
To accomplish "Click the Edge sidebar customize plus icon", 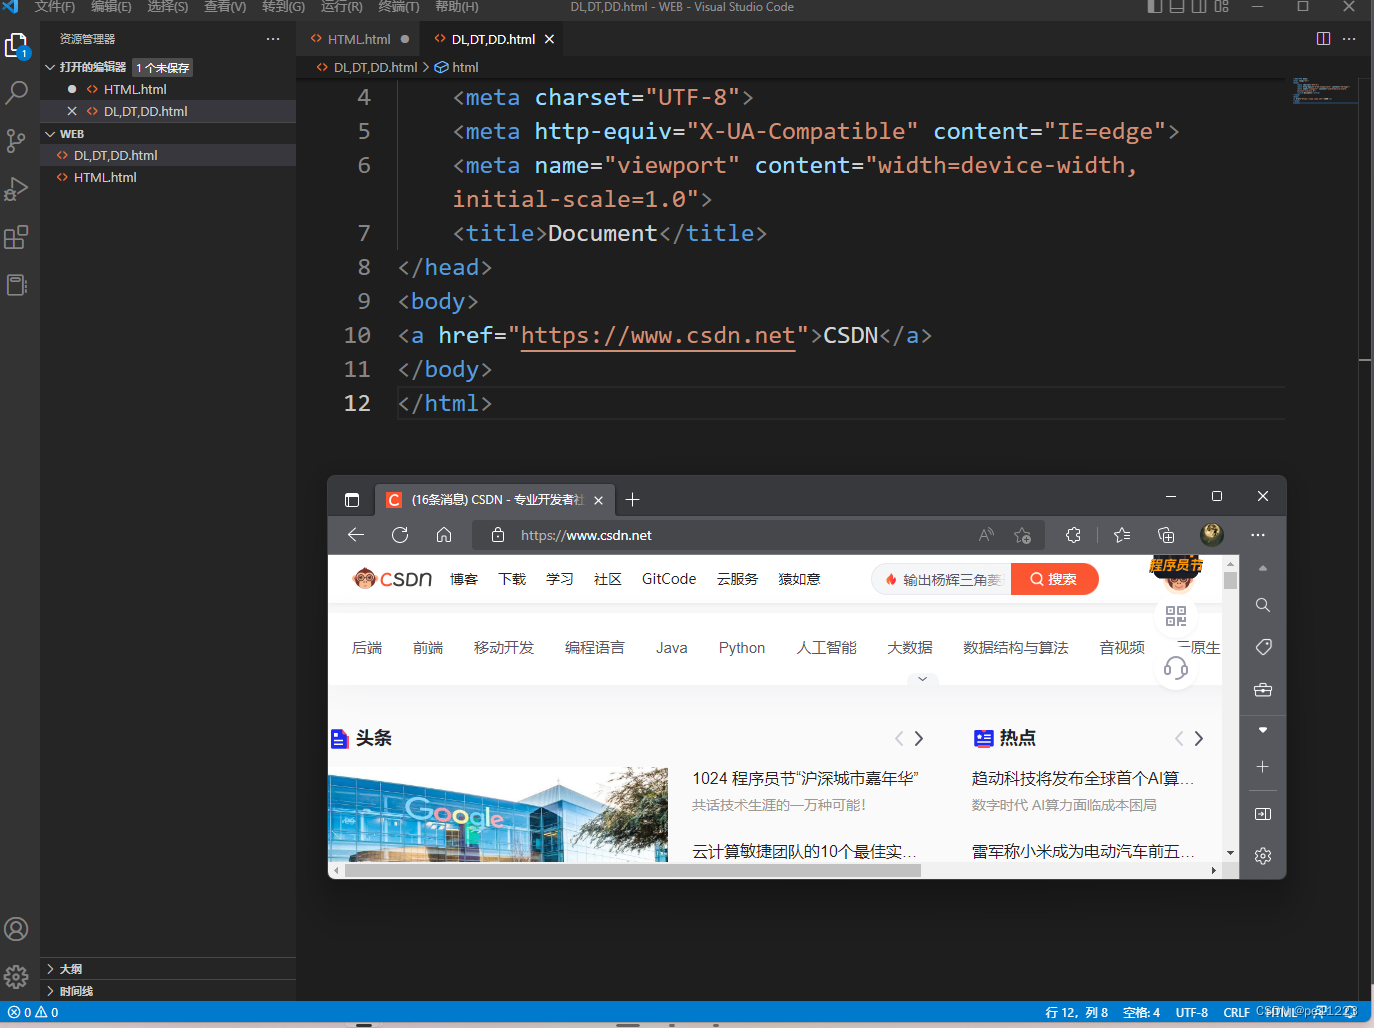I will tap(1263, 766).
